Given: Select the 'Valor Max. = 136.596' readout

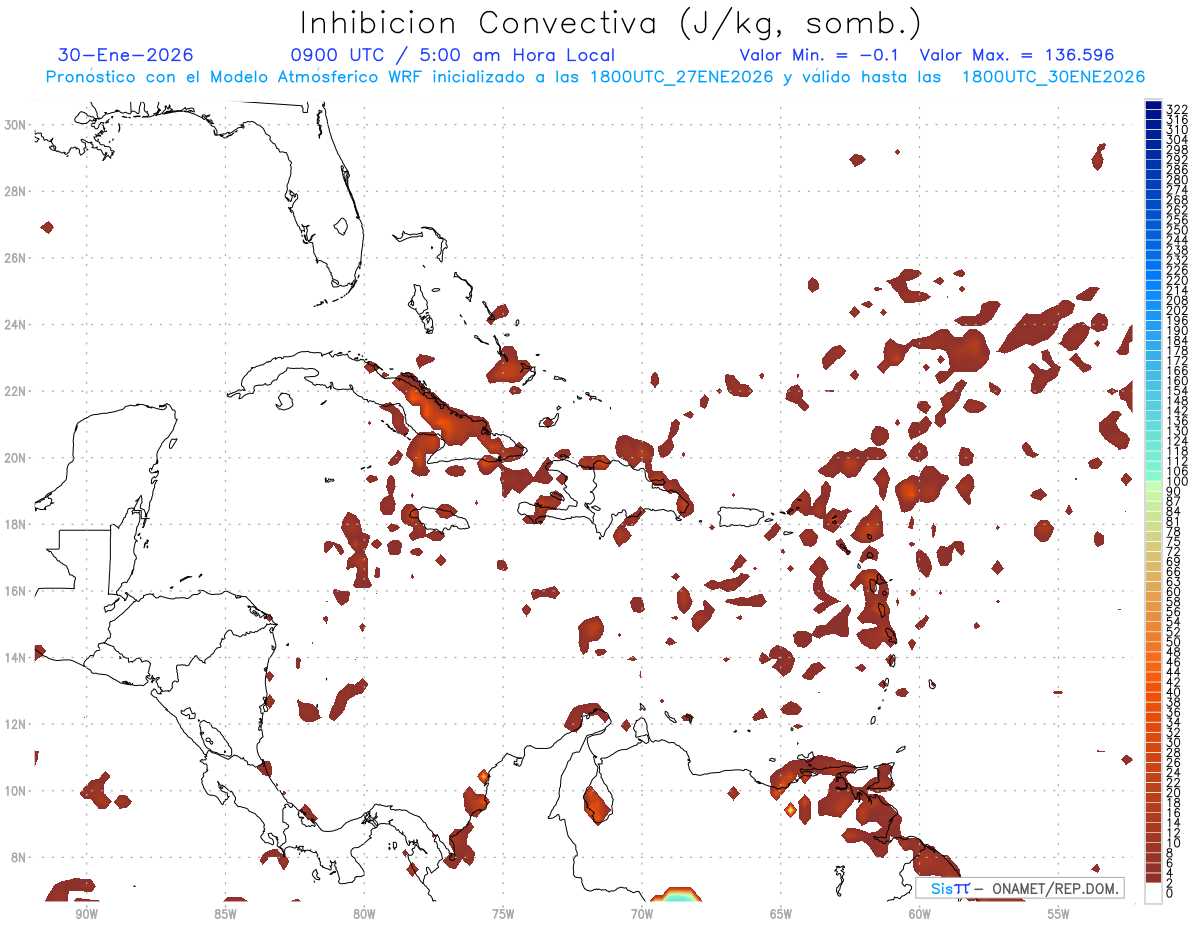Looking at the screenshot, I should [1016, 55].
